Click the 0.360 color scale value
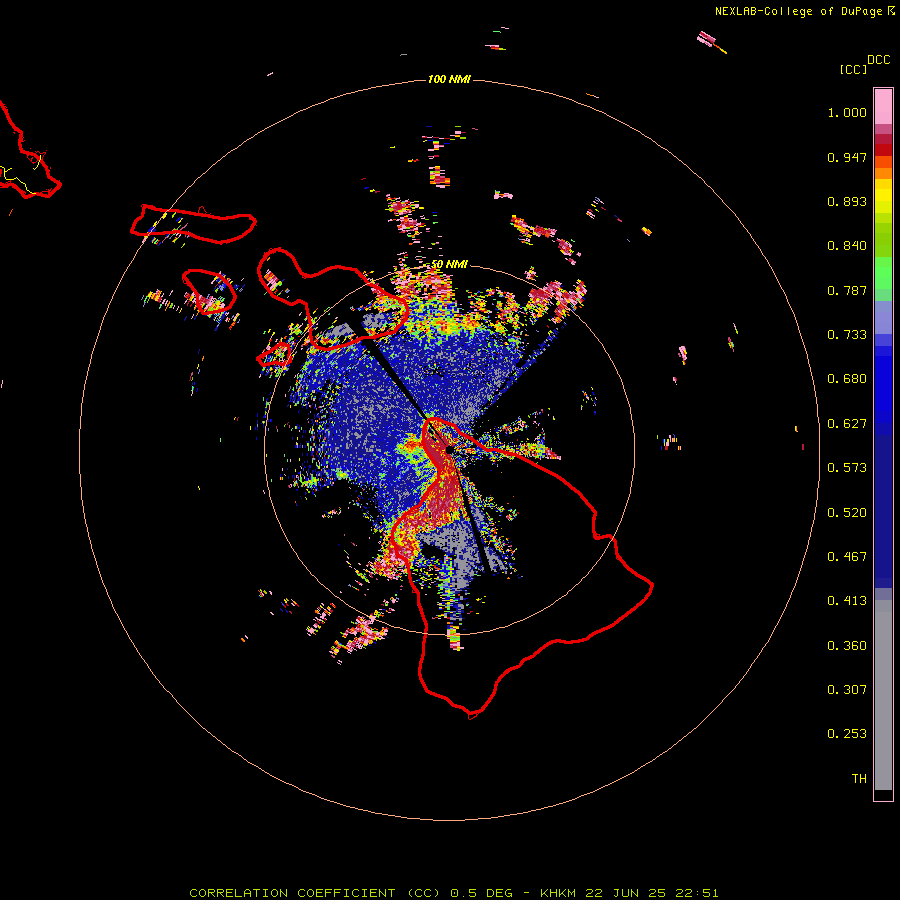The width and height of the screenshot is (900, 900). [x=847, y=646]
